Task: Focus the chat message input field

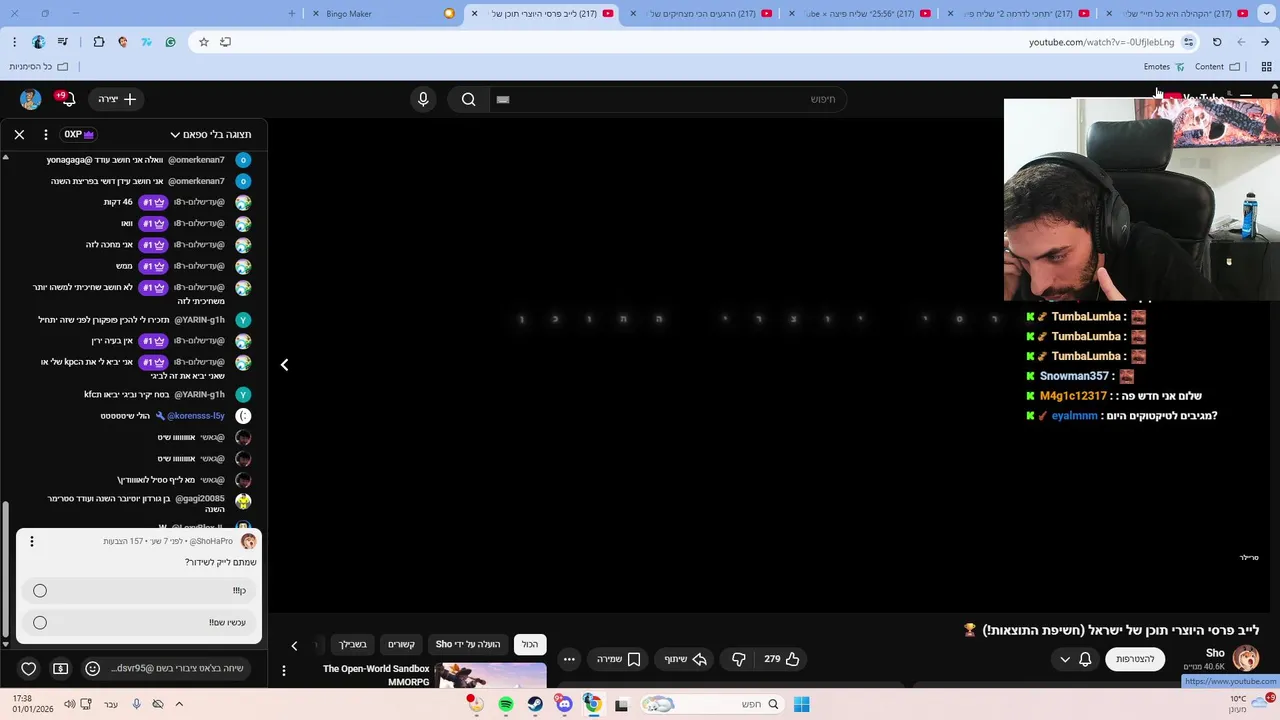Action: [x=177, y=668]
